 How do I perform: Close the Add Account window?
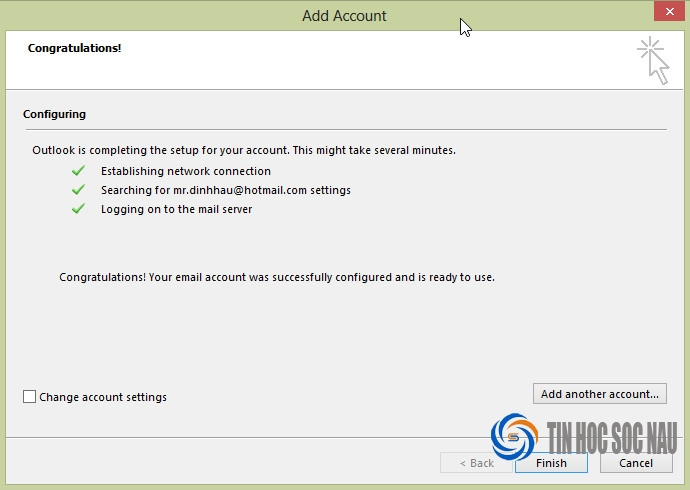pyautogui.click(x=669, y=11)
